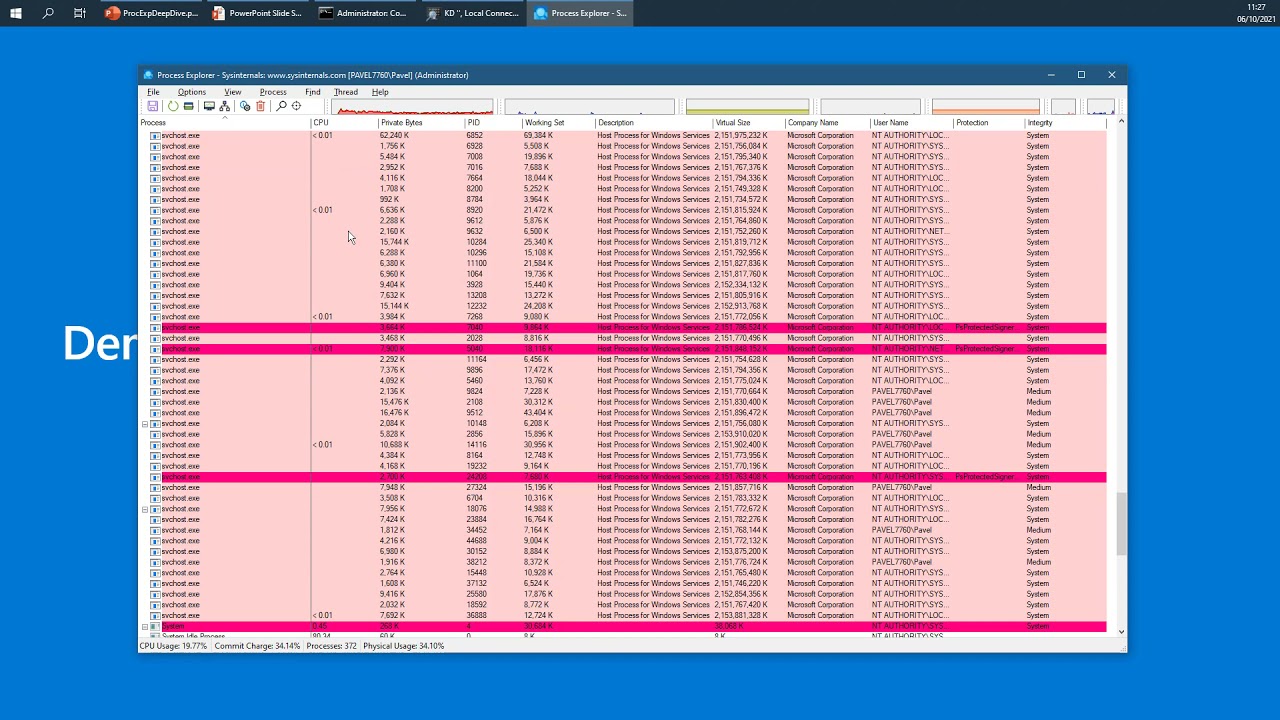Switch to PowerPoint Slide Show taskbar item
The image size is (1280, 720).
coord(257,13)
